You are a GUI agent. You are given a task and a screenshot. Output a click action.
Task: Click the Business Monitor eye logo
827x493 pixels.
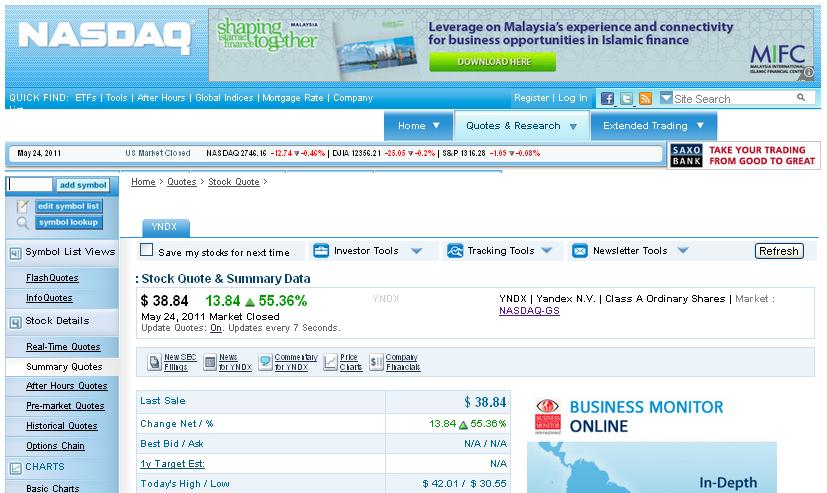(547, 416)
